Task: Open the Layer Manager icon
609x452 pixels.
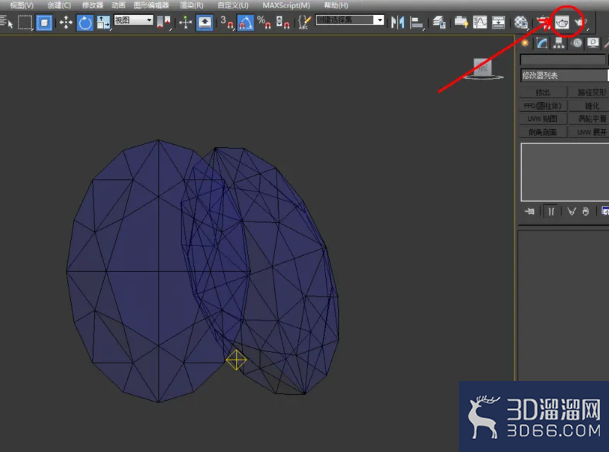Action: tap(439, 23)
